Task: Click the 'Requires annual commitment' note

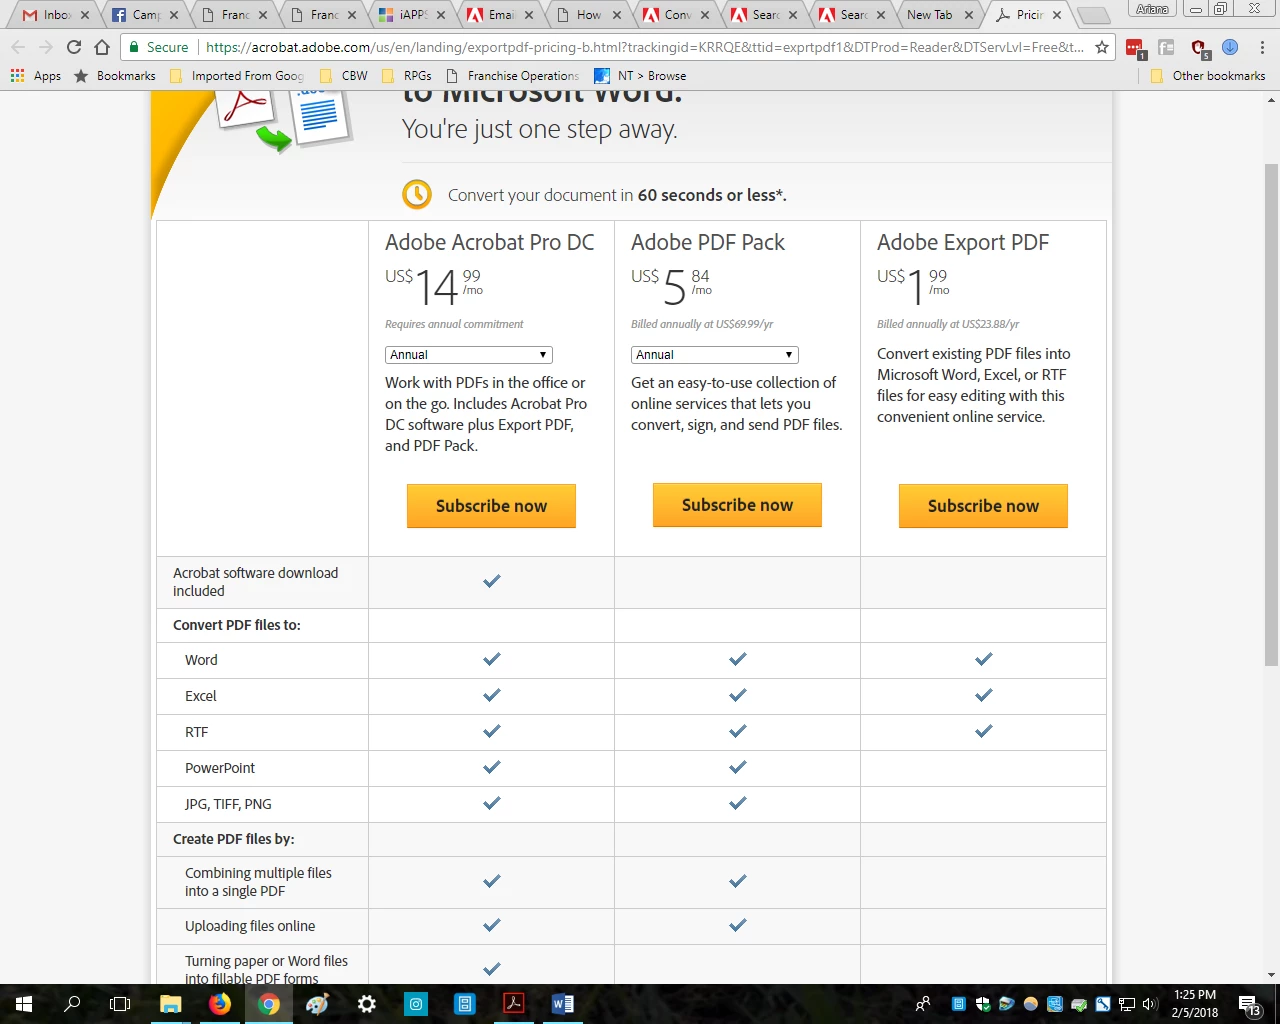Action: (x=454, y=324)
